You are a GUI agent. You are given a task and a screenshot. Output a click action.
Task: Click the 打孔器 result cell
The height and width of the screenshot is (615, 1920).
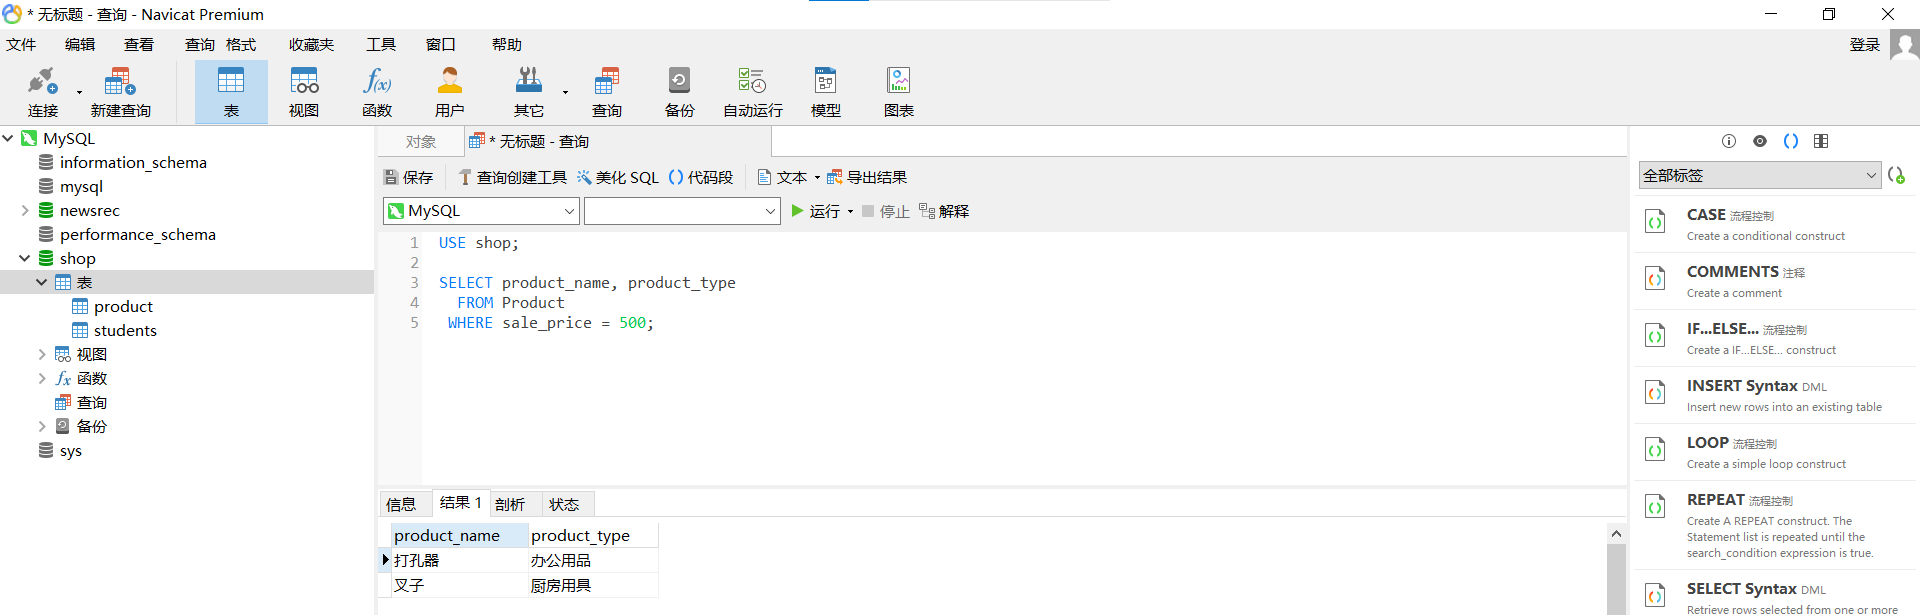(459, 560)
